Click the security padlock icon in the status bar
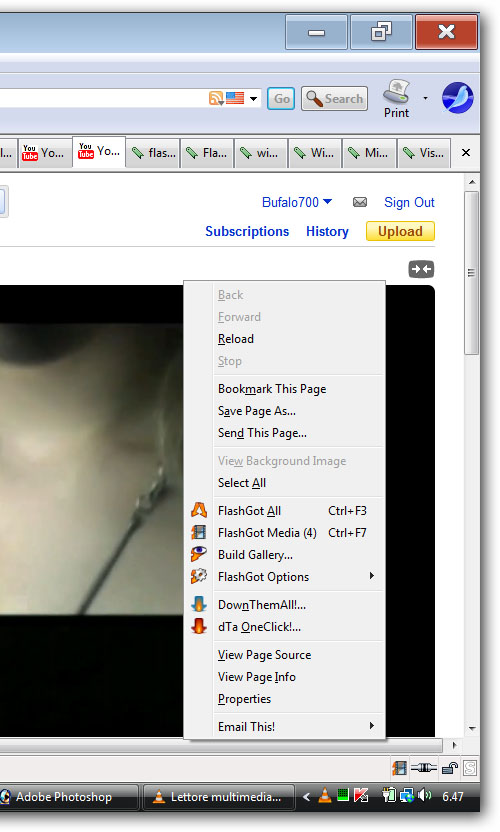Image resolution: width=500 pixels, height=832 pixels. pos(450,768)
